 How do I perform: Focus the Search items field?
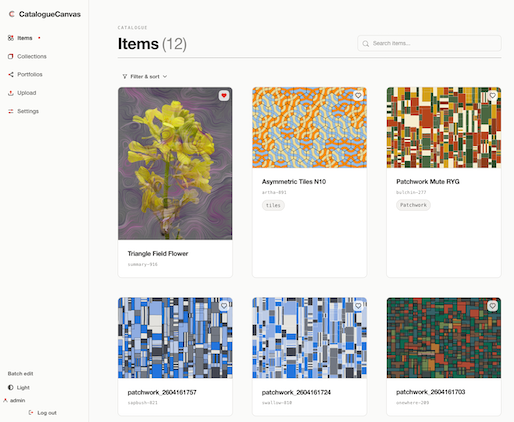429,43
